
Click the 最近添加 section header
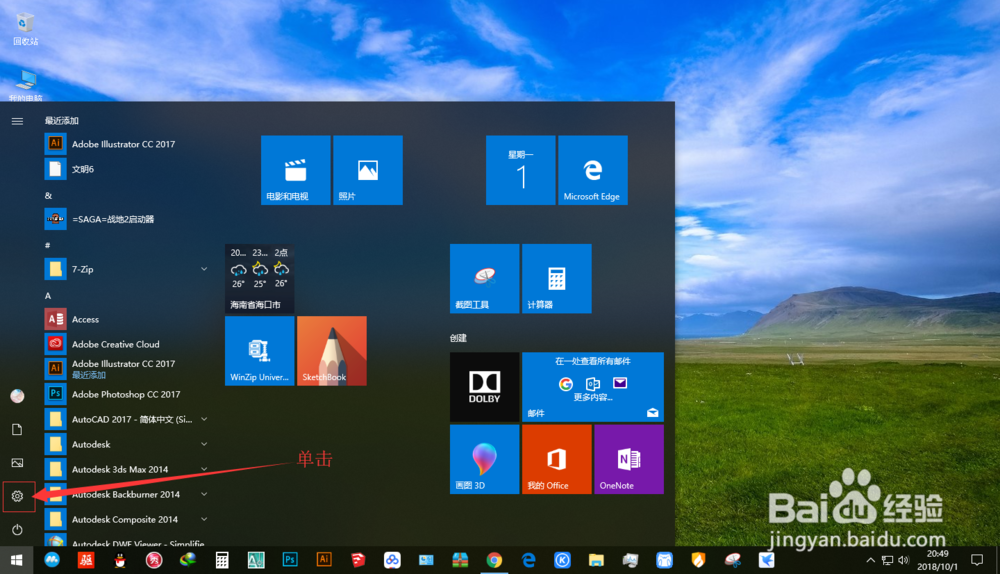(62, 121)
